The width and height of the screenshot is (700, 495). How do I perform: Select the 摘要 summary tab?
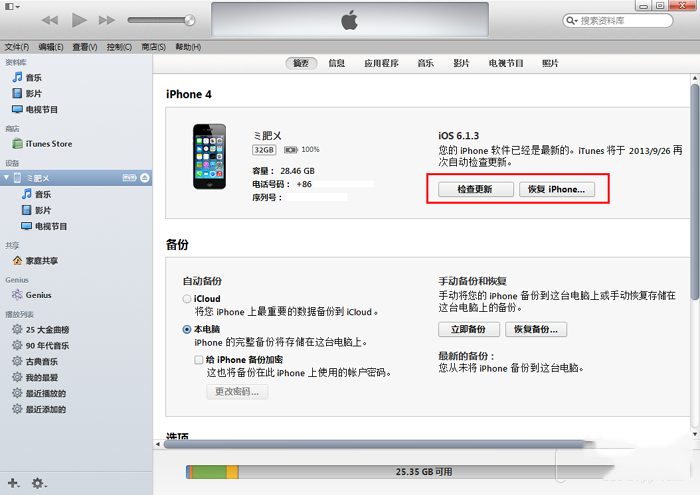pos(301,63)
